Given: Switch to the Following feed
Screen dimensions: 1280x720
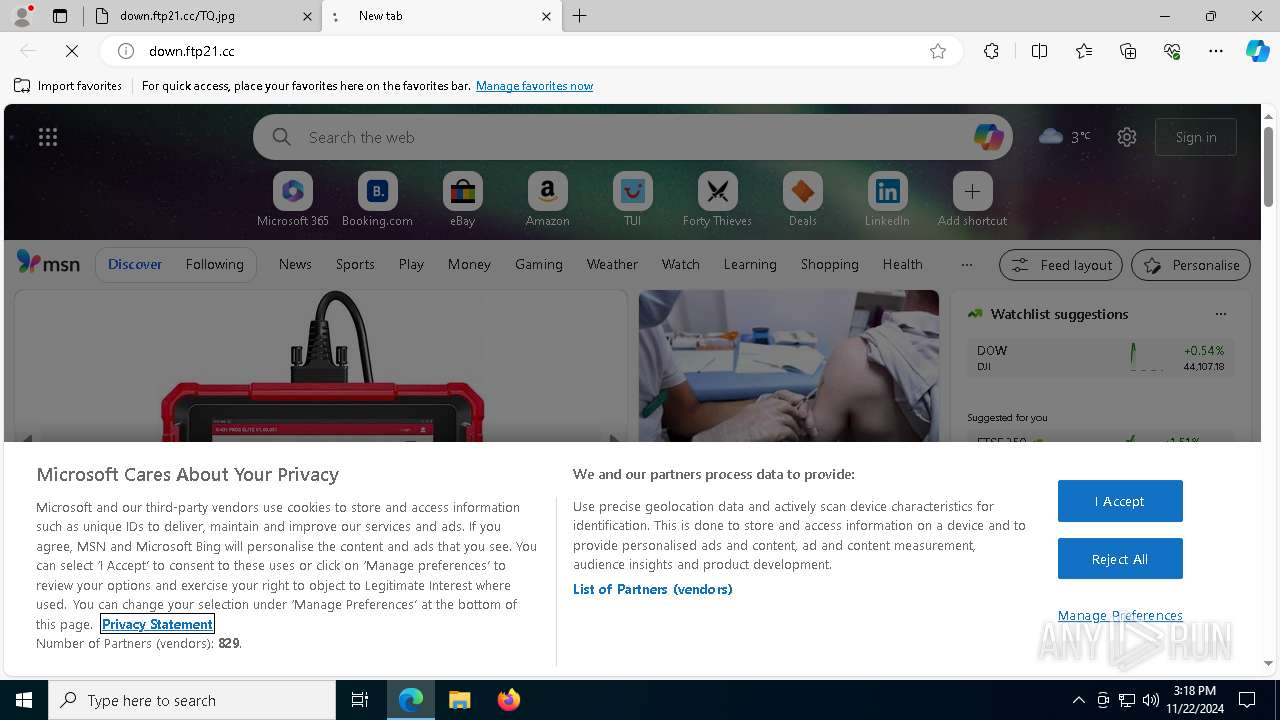Looking at the screenshot, I should (x=214, y=264).
